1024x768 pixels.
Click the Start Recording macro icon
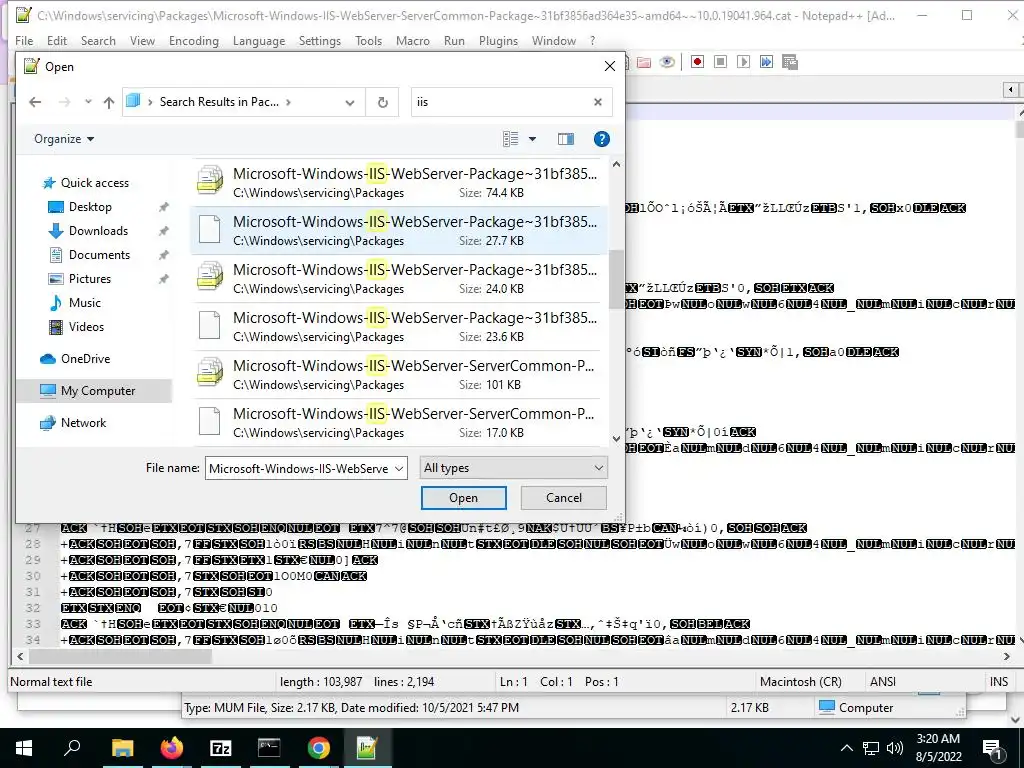pyautogui.click(x=697, y=62)
